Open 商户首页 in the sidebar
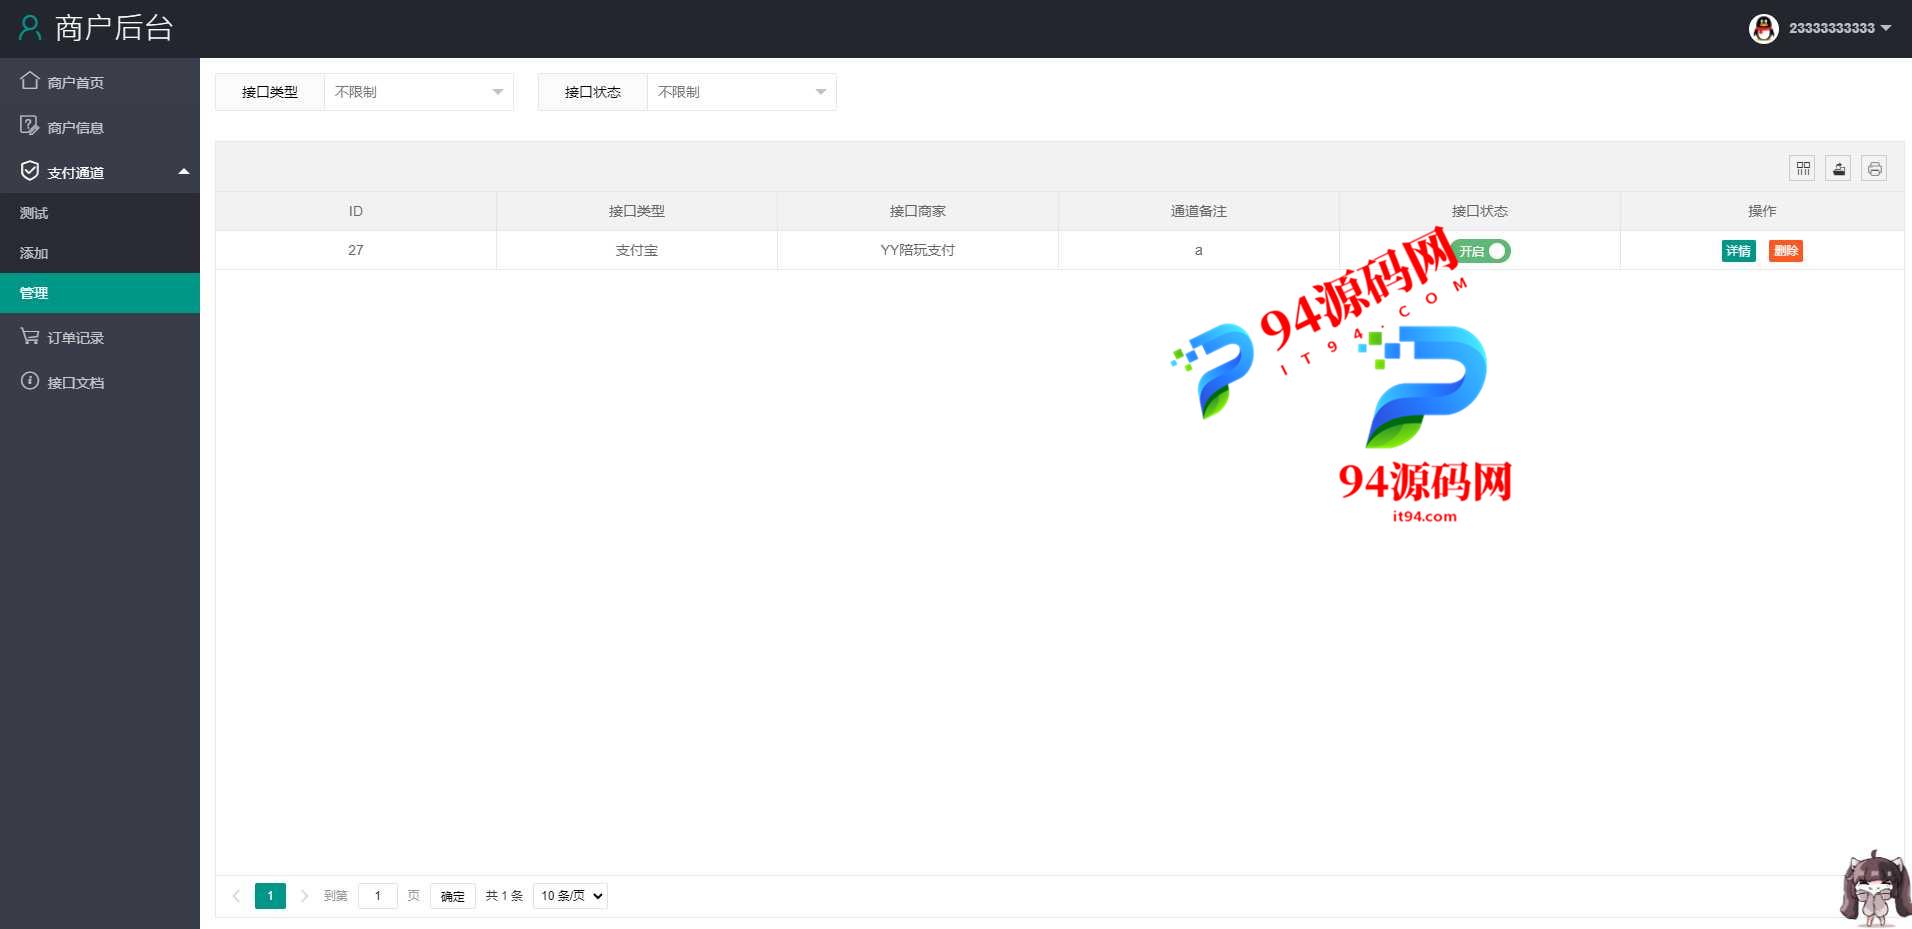Viewport: 1912px width, 929px height. [x=100, y=82]
